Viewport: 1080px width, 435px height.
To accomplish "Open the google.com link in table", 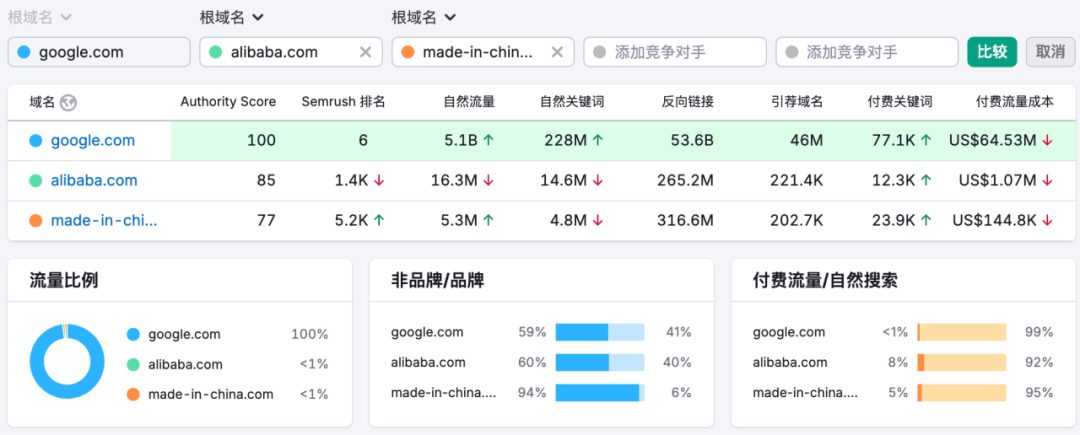I will click(x=93, y=140).
